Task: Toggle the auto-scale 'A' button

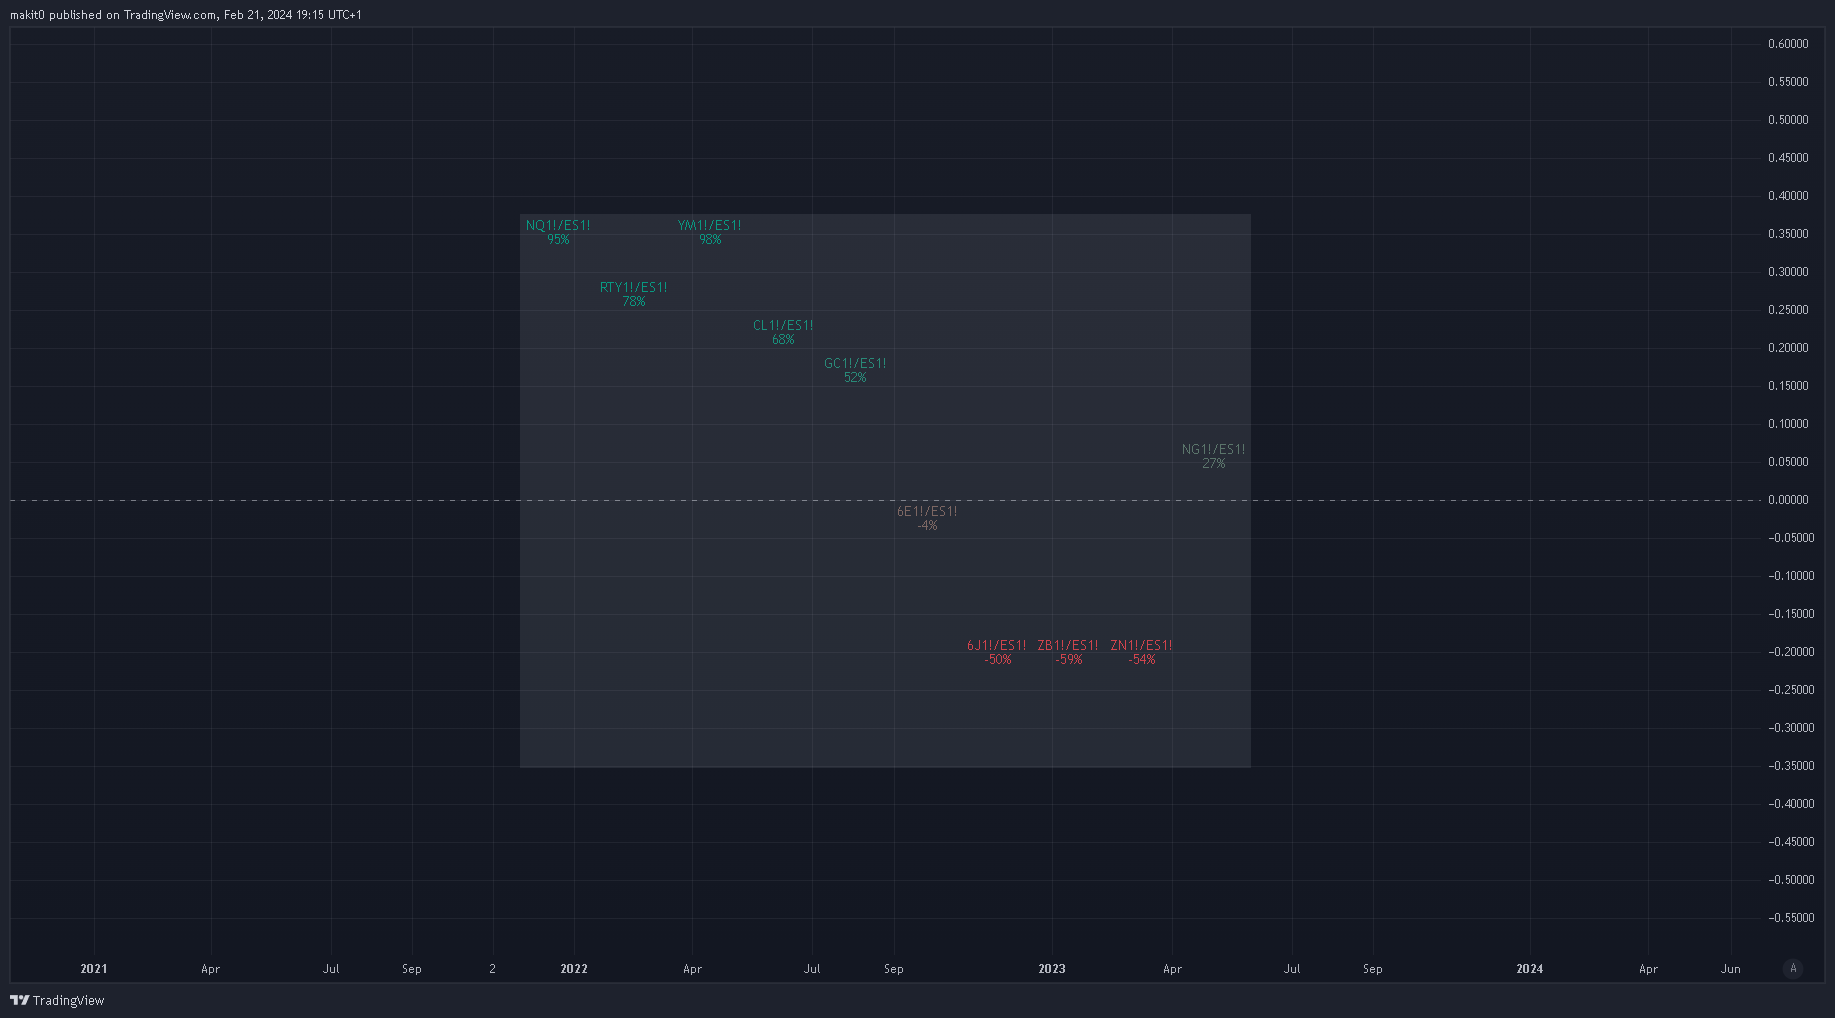Action: point(1793,968)
